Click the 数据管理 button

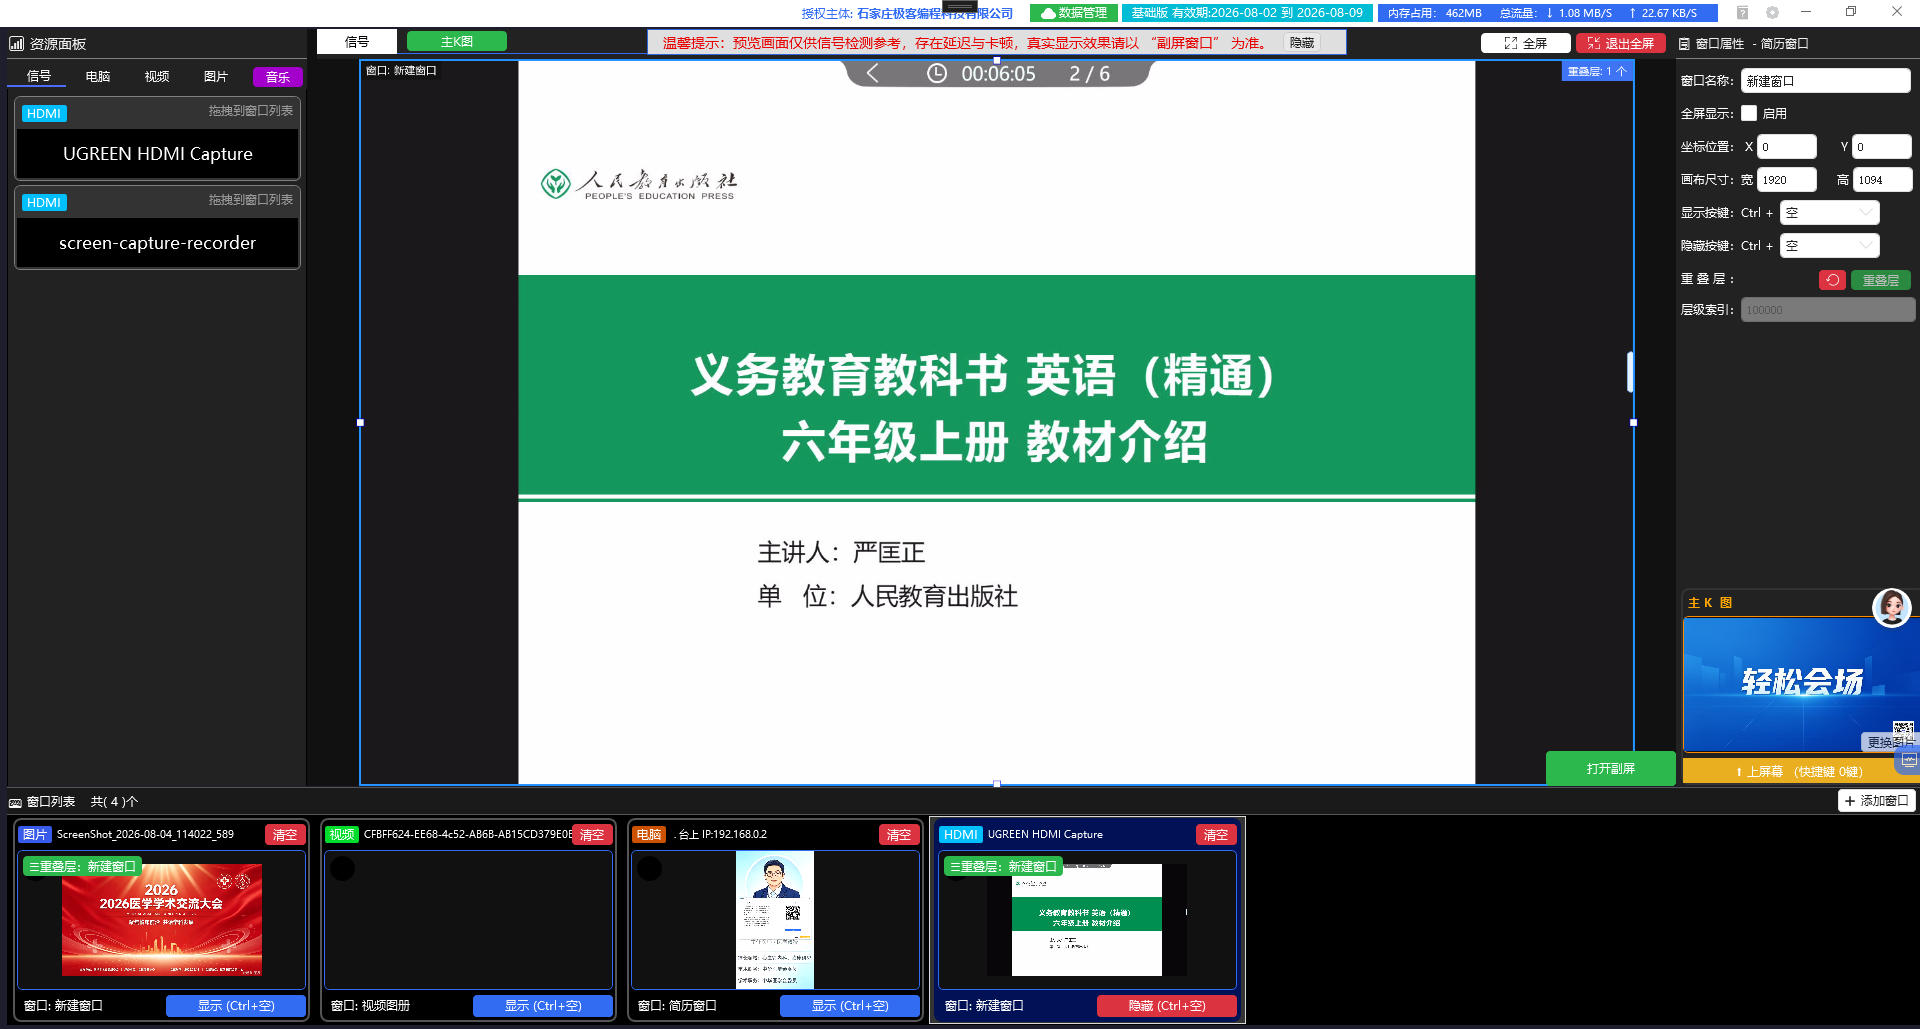(x=1073, y=13)
